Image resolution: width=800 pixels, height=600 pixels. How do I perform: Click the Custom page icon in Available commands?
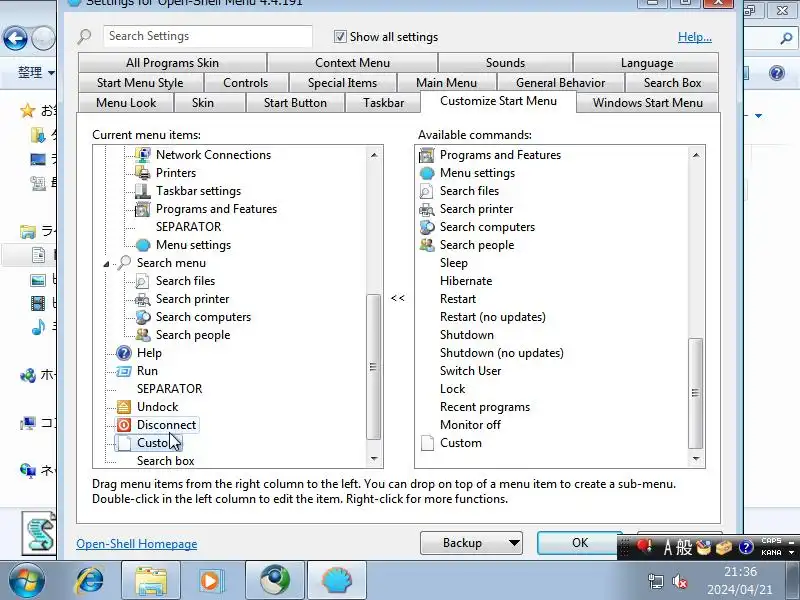coord(427,443)
